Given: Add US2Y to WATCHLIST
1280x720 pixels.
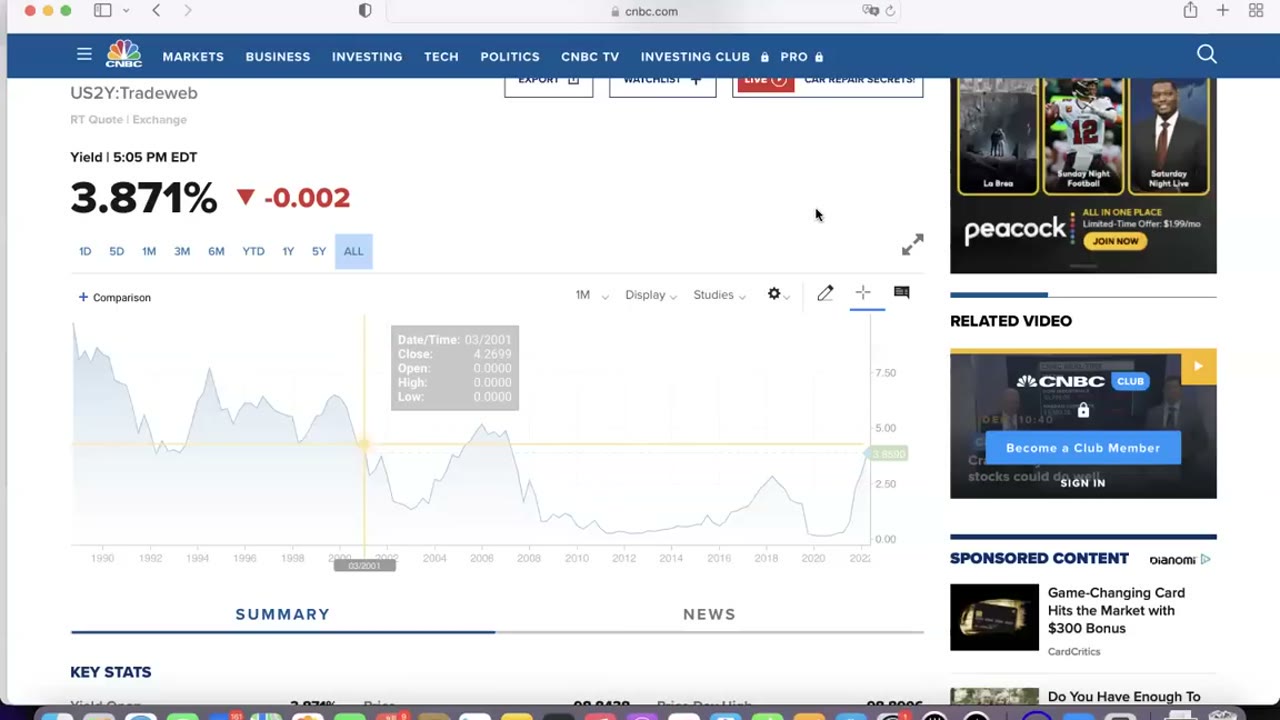Looking at the screenshot, I should [662, 82].
